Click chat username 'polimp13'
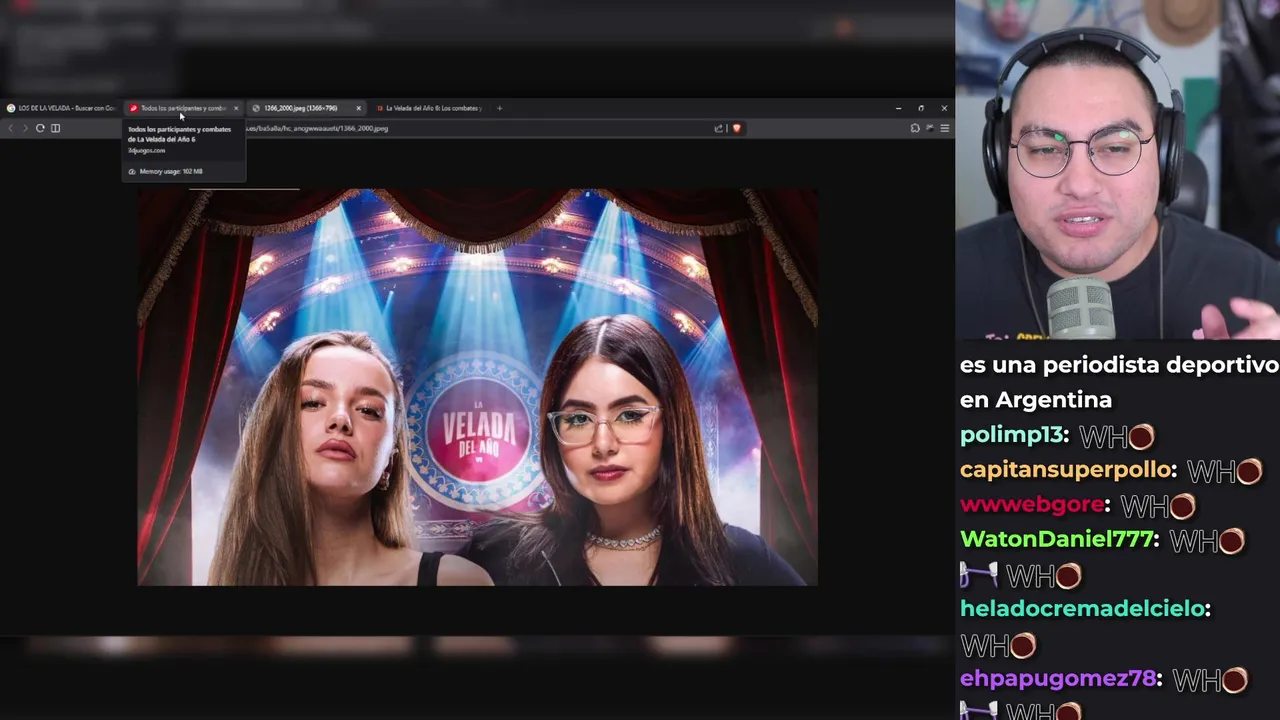Image resolution: width=1280 pixels, height=720 pixels. click(1010, 436)
